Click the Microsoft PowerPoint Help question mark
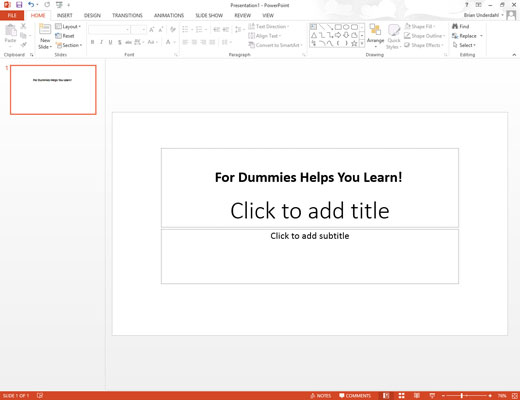Viewport: 520px width, 400px height. (467, 5)
